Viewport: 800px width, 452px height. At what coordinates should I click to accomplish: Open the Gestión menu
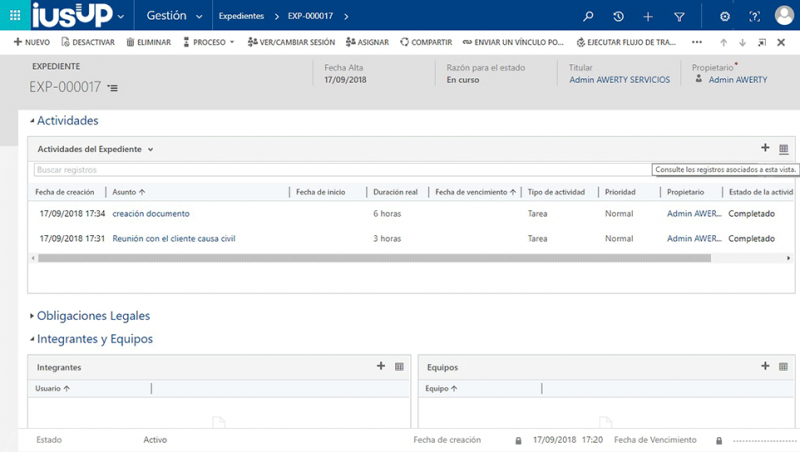click(x=174, y=16)
